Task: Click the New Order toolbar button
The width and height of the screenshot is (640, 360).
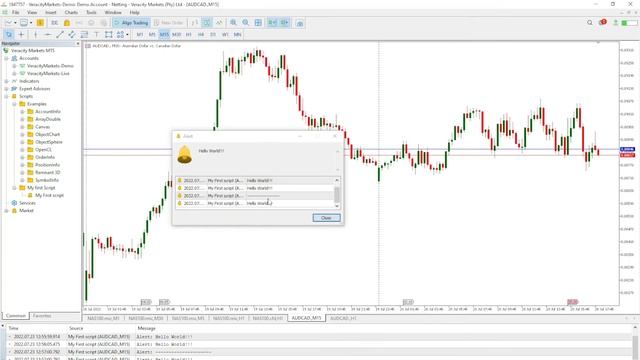Action: click(169, 23)
